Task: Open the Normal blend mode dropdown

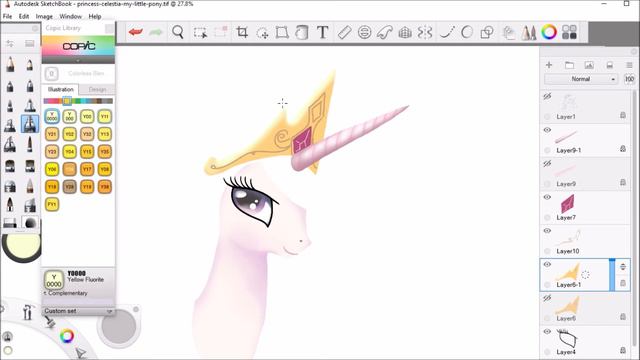Action: [x=581, y=79]
